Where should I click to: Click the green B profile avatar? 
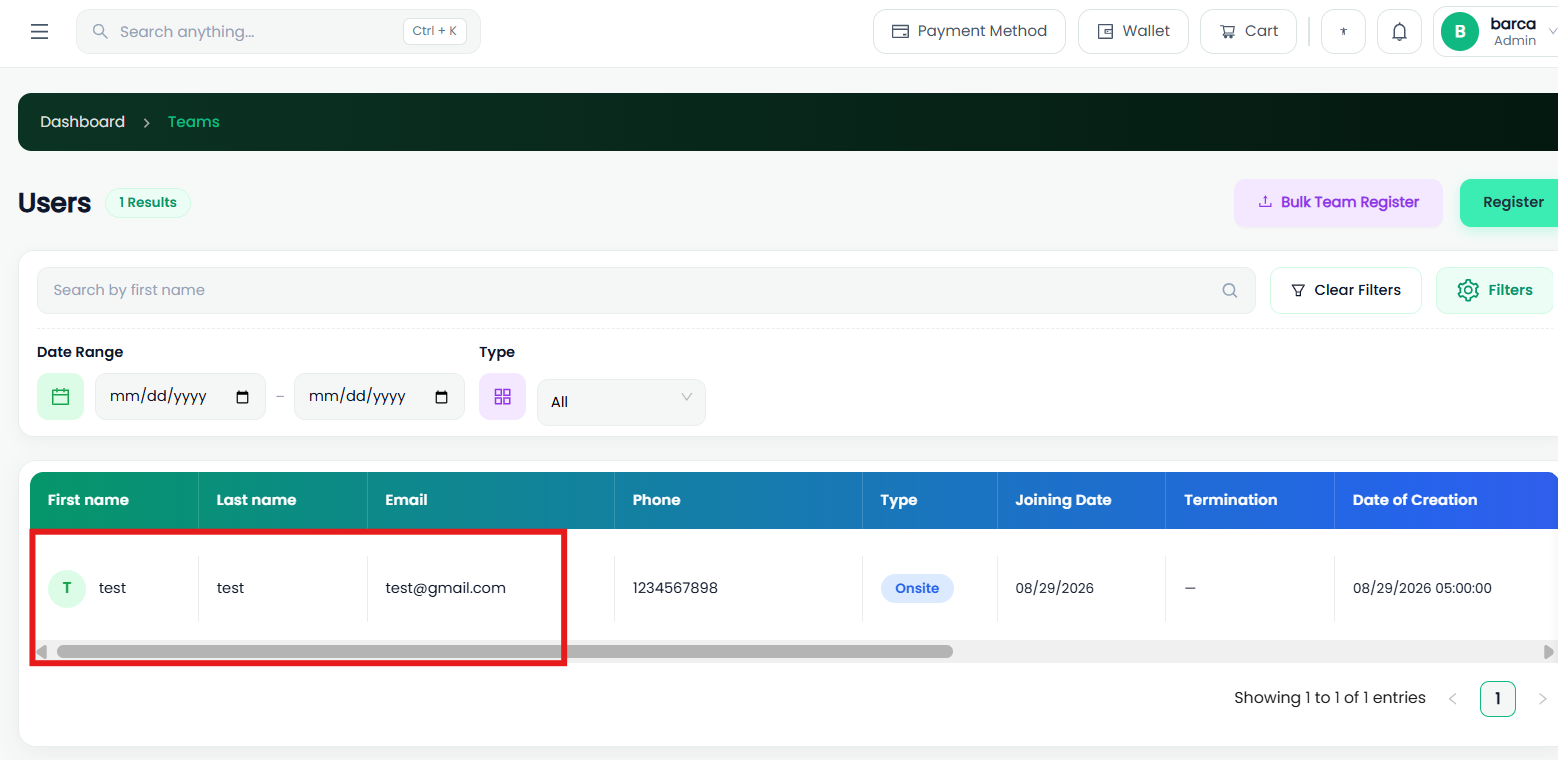coord(1460,32)
